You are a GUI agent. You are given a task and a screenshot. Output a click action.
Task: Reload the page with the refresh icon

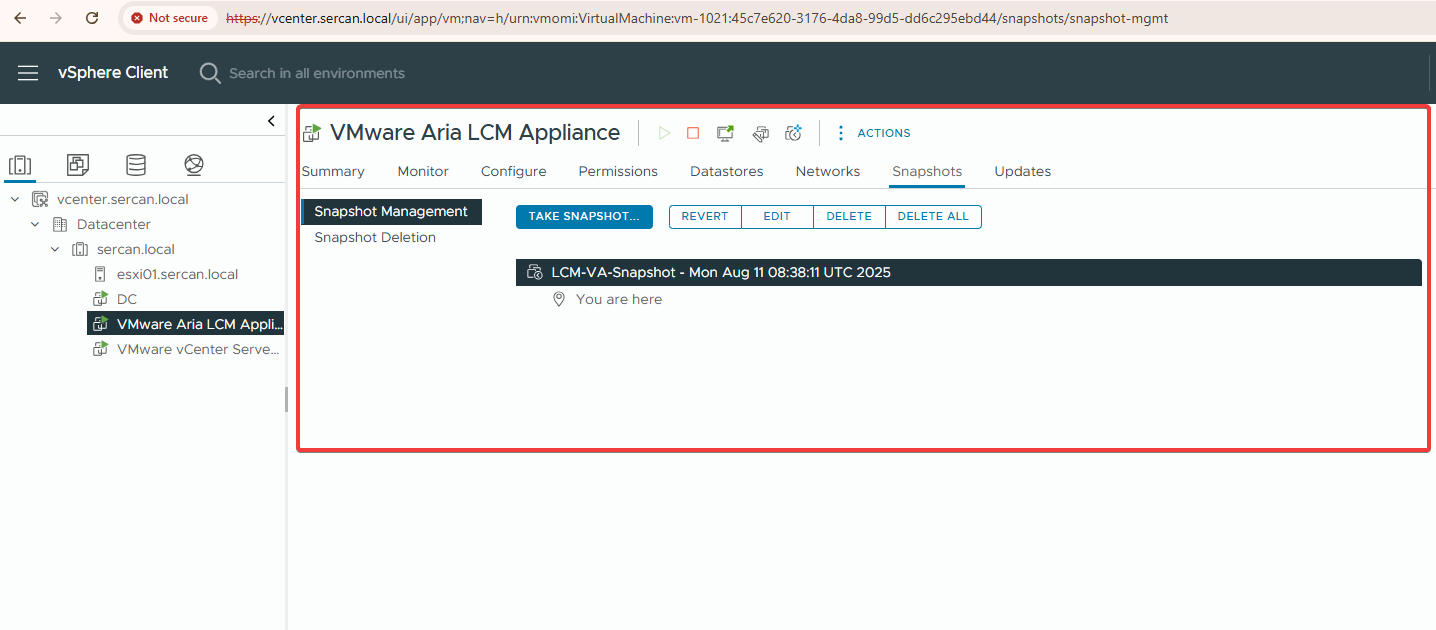point(92,18)
